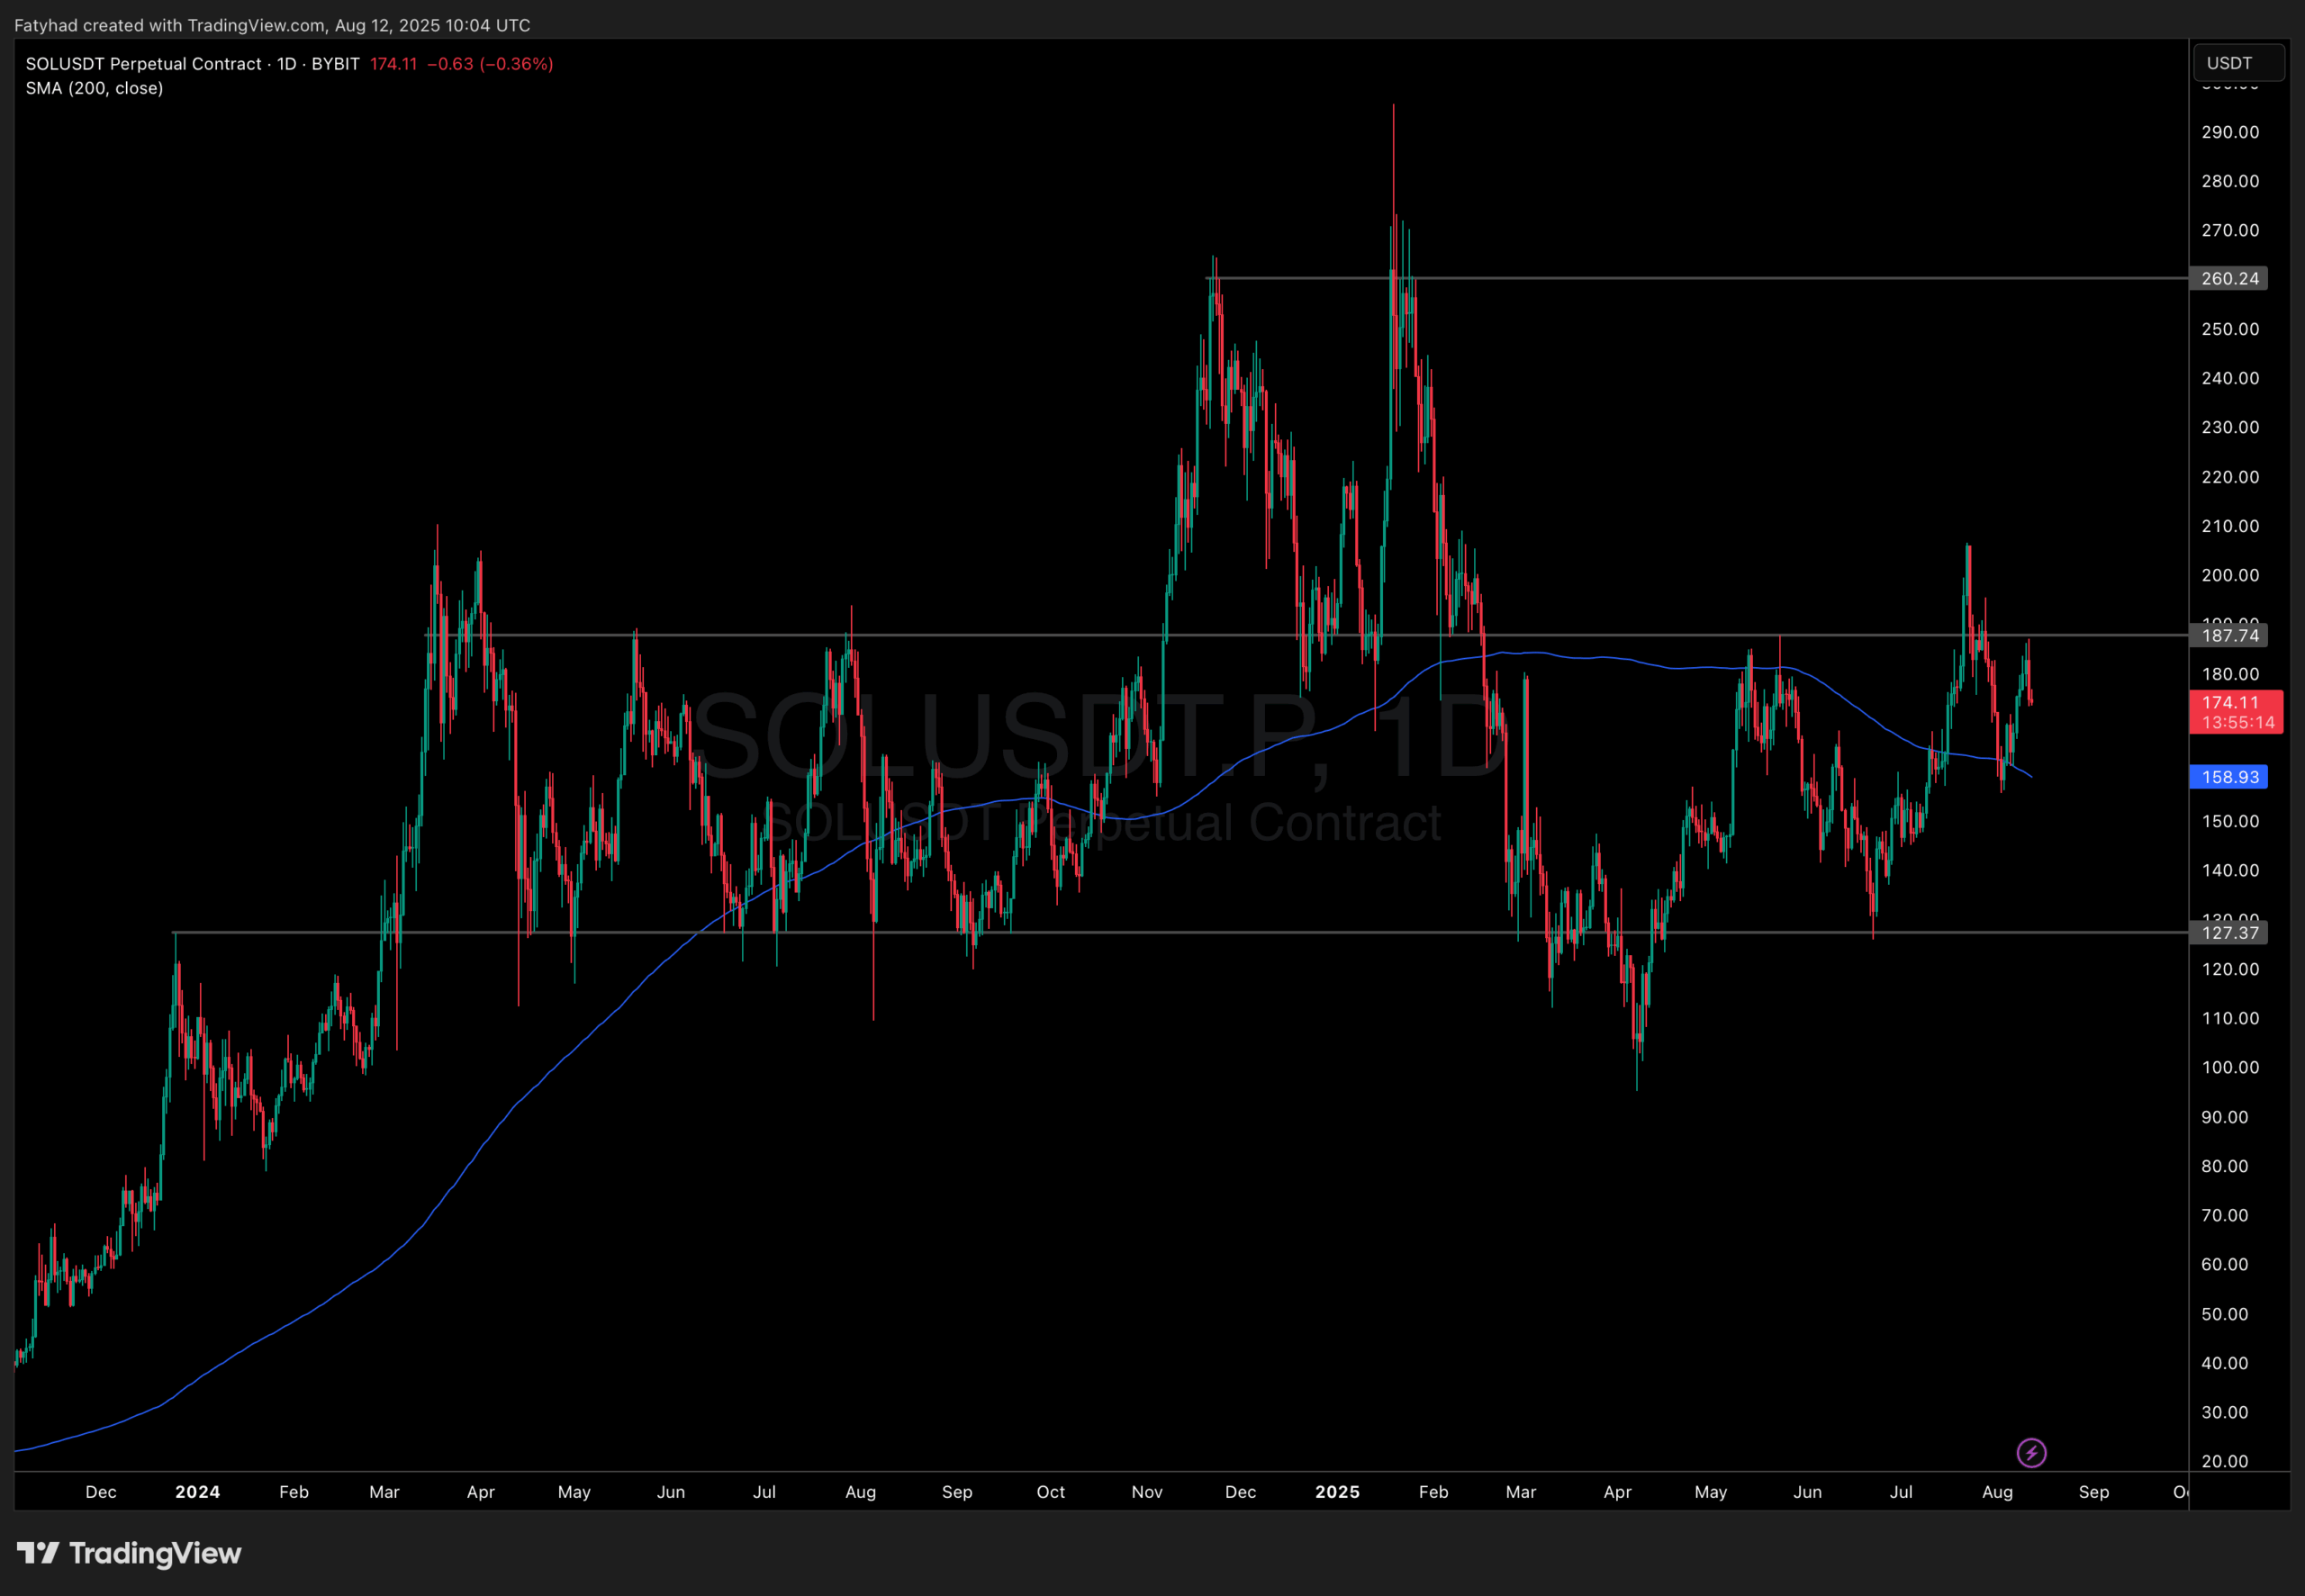Open the USDT currency selector
This screenshot has width=2305, height=1596.
coord(2238,63)
